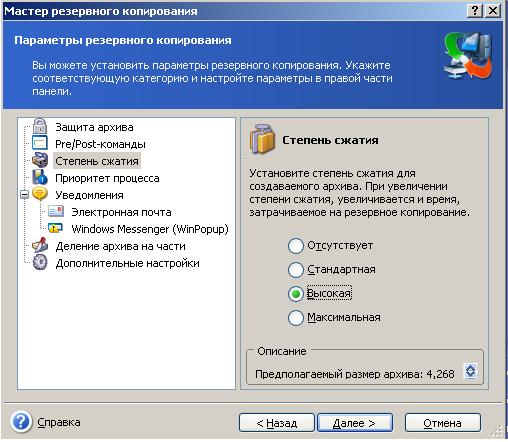Click the padlock icon beside Защита архива
The image size is (508, 442).
click(40, 126)
